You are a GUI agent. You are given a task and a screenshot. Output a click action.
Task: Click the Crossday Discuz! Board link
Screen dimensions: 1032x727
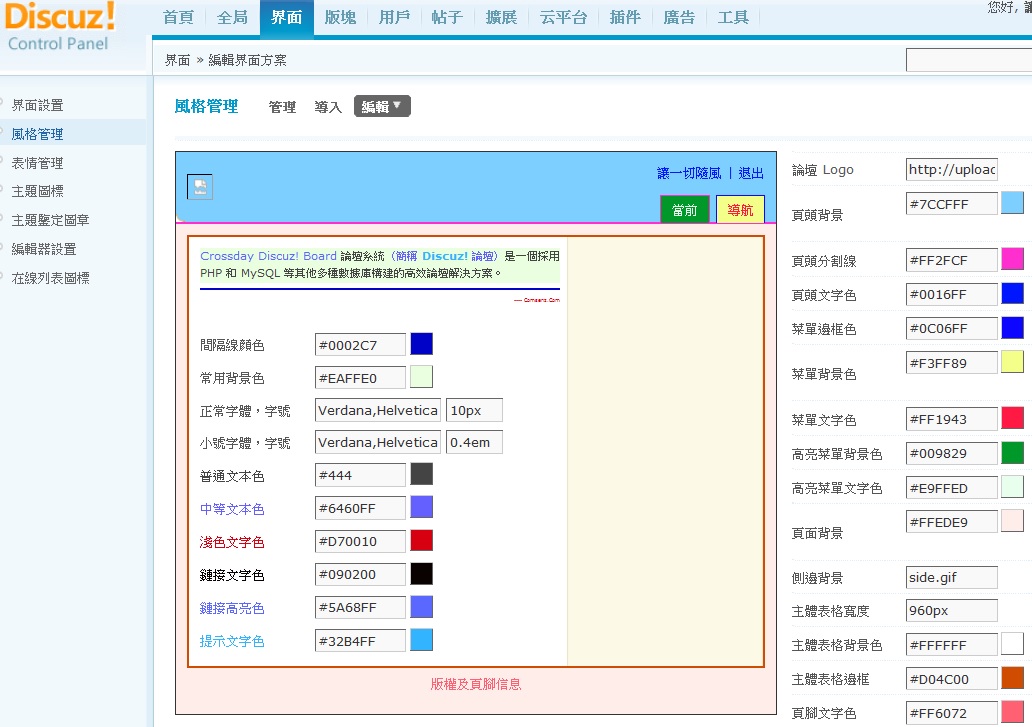269,256
